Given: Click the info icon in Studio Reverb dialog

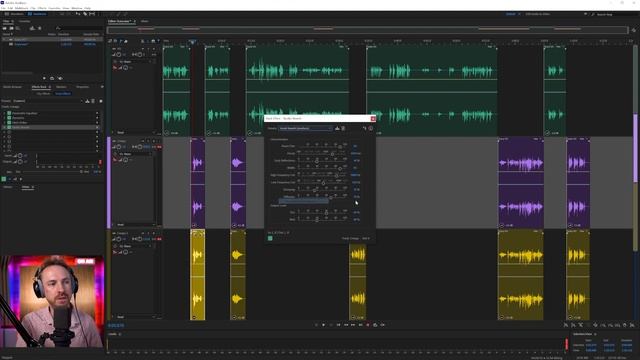Looking at the screenshot, I should coord(371,128).
